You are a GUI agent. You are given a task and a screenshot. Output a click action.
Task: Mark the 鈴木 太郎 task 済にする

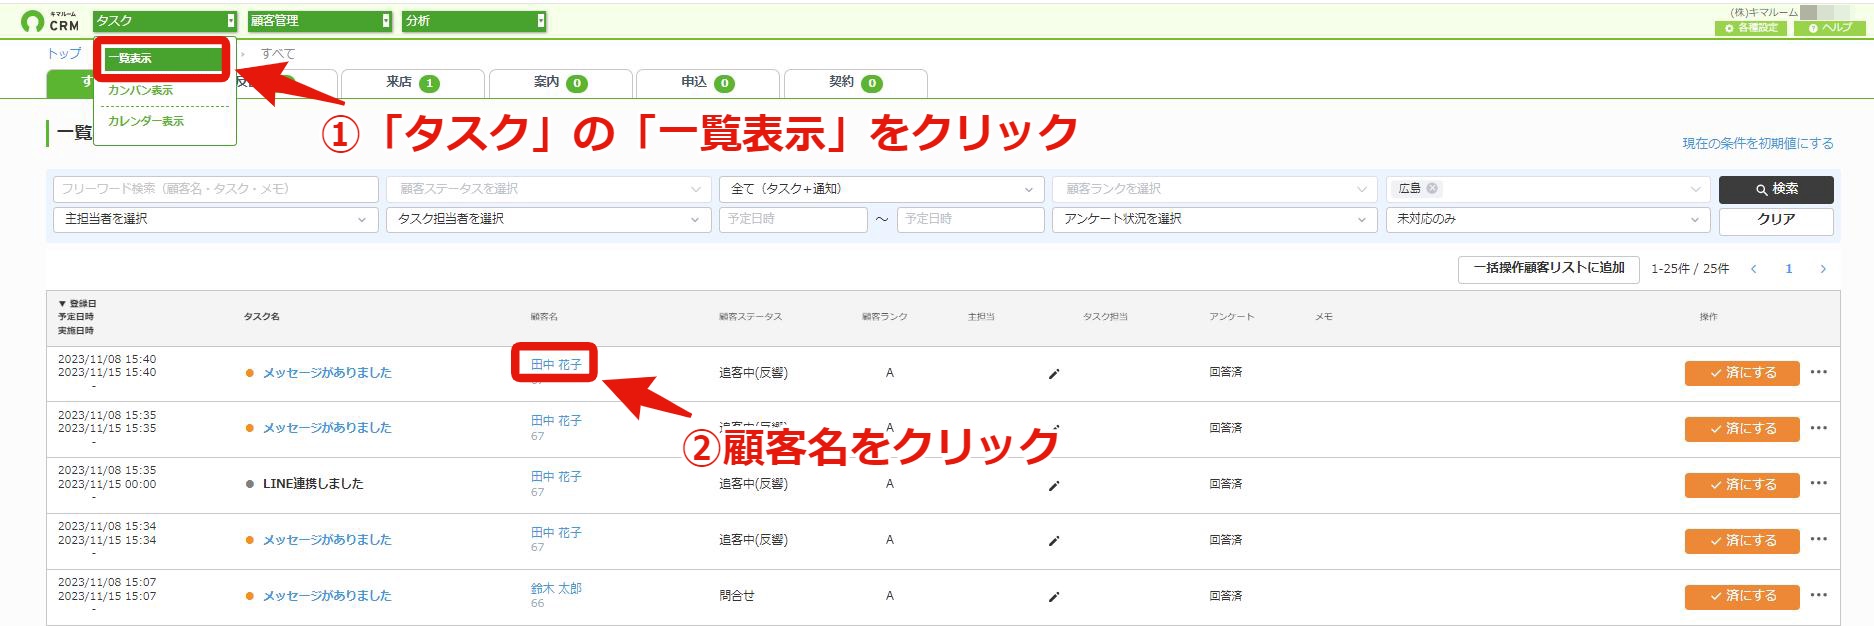pyautogui.click(x=1742, y=597)
